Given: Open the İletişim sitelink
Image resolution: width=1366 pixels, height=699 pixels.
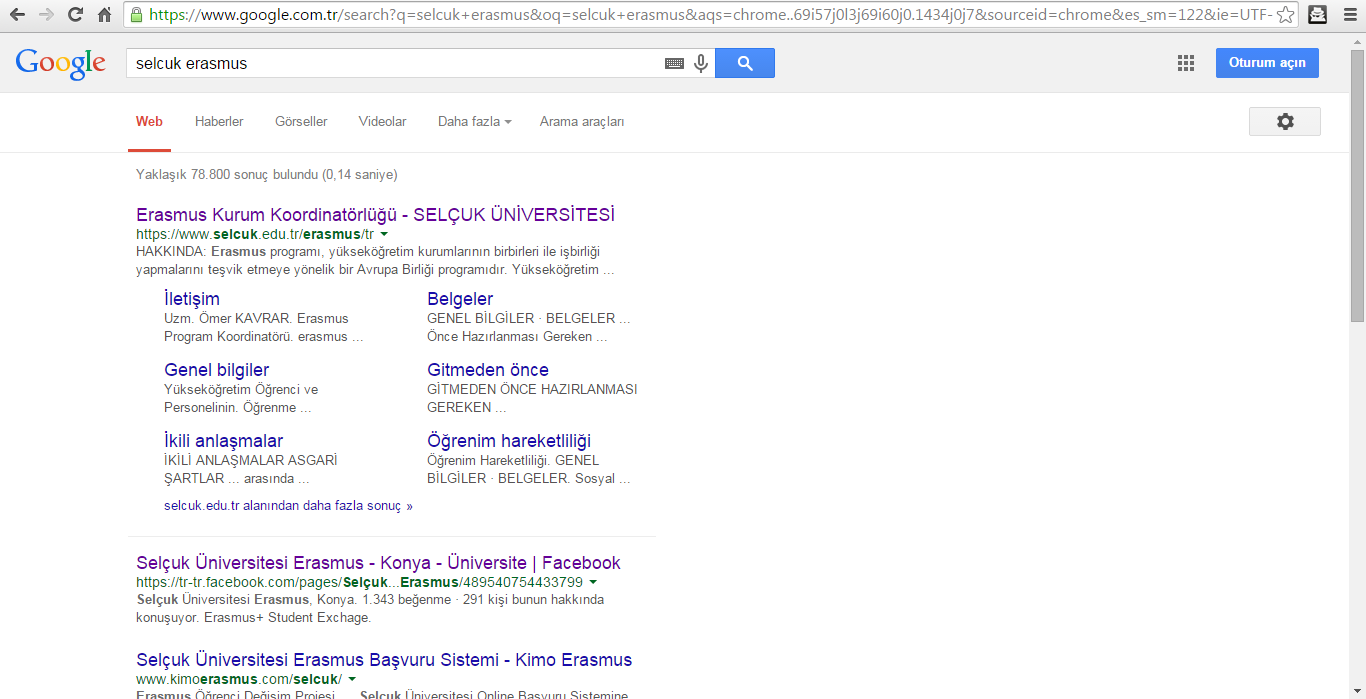Looking at the screenshot, I should point(192,298).
